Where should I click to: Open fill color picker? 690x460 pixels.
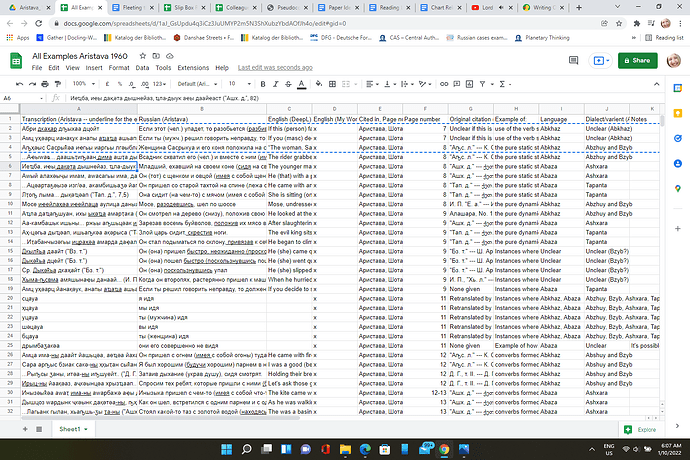coord(319,84)
